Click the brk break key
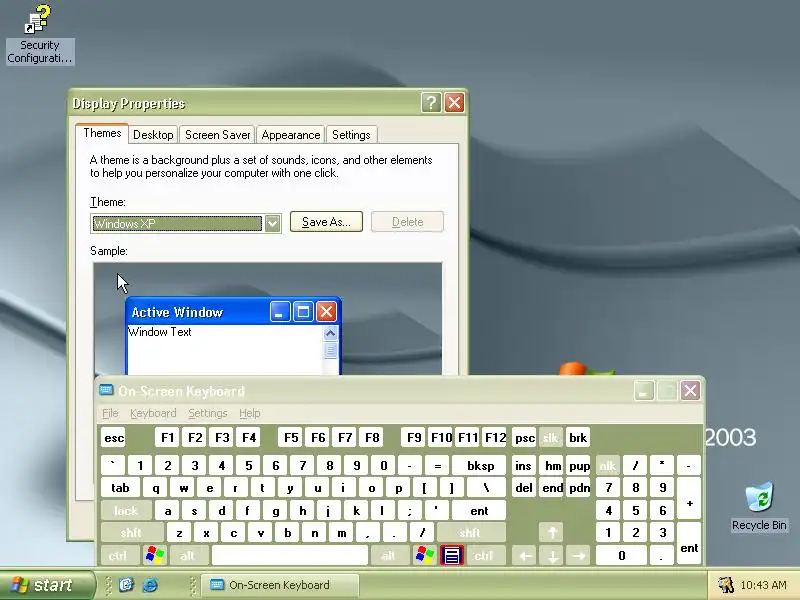Image resolution: width=800 pixels, height=600 pixels. coord(578,438)
